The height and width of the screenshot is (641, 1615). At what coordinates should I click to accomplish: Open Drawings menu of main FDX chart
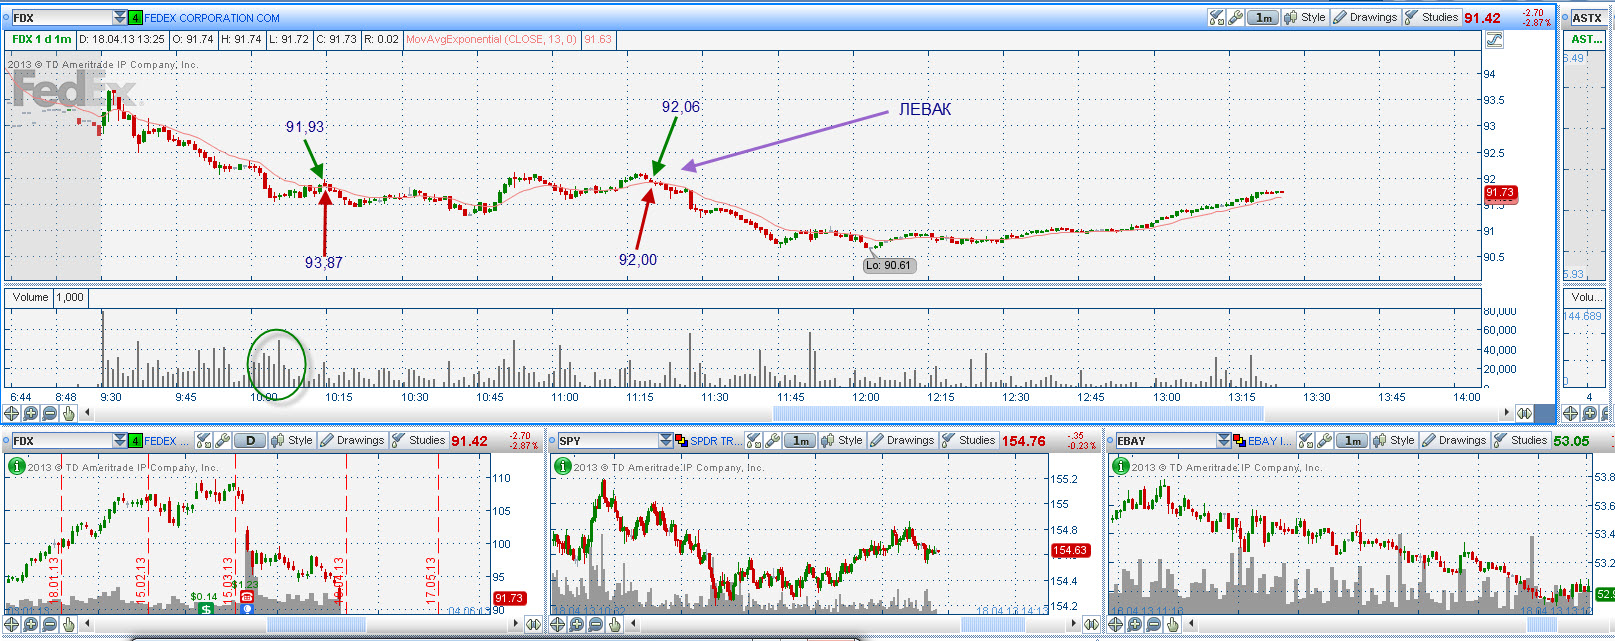1365,17
